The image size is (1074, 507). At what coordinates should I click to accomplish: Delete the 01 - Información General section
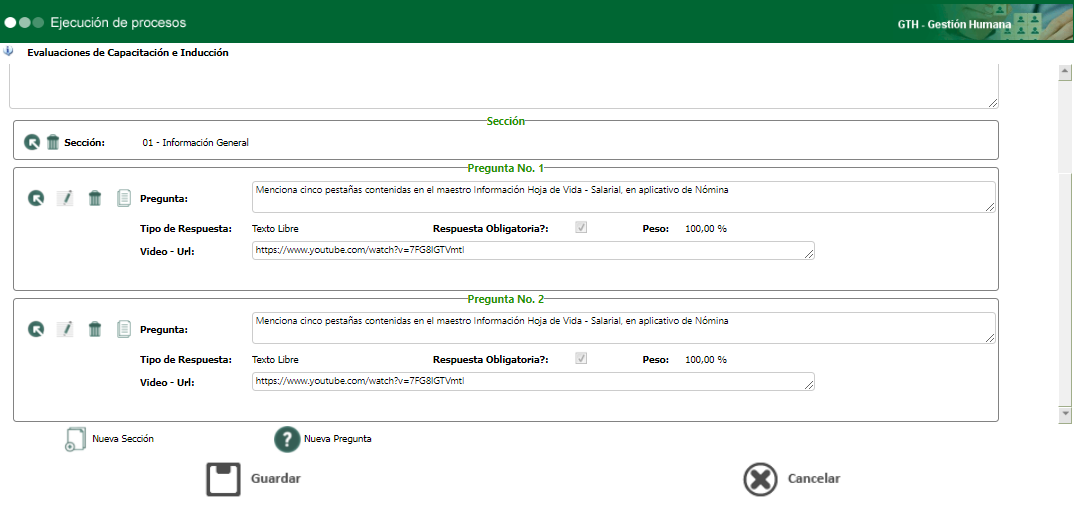click(x=53, y=143)
